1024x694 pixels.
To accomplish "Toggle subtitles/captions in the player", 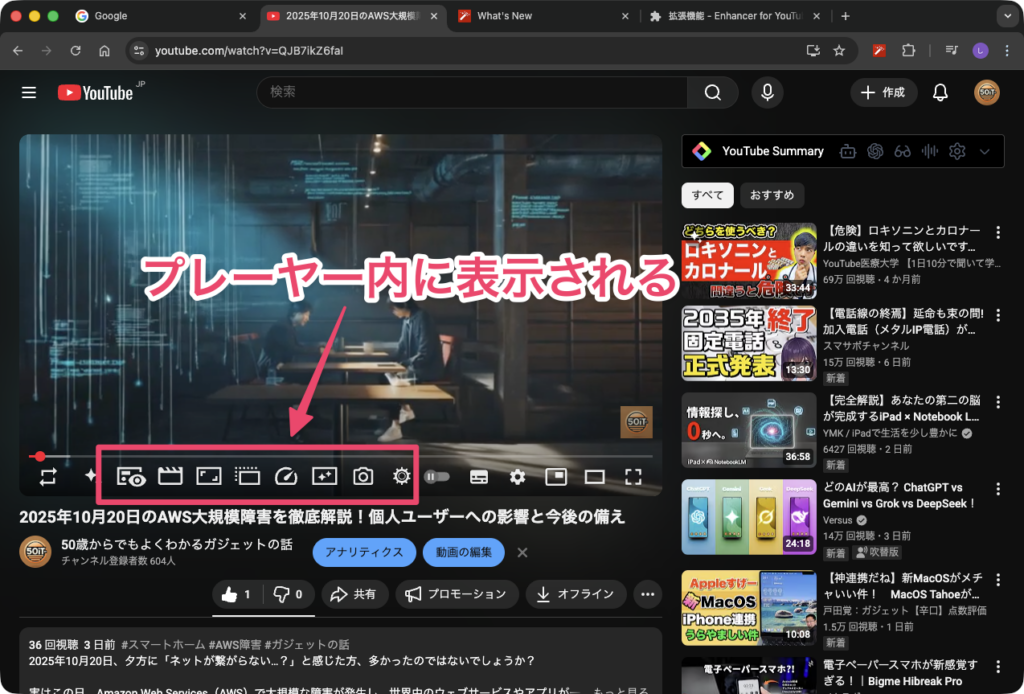I will tap(479, 477).
